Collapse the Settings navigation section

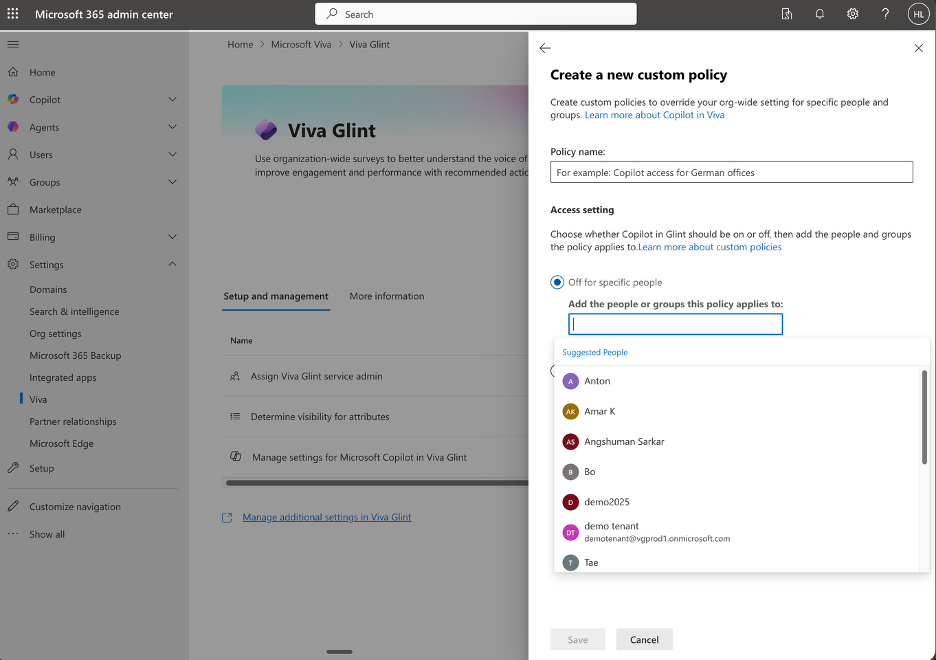pos(171,265)
